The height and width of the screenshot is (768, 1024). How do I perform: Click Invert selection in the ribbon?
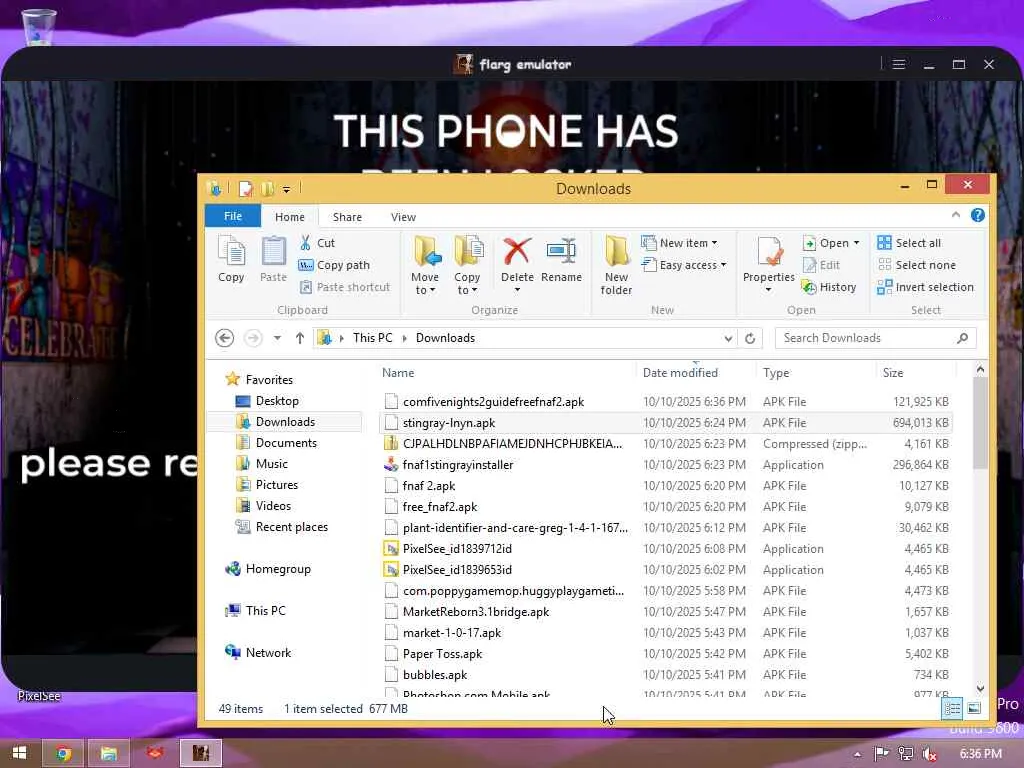[x=925, y=287]
